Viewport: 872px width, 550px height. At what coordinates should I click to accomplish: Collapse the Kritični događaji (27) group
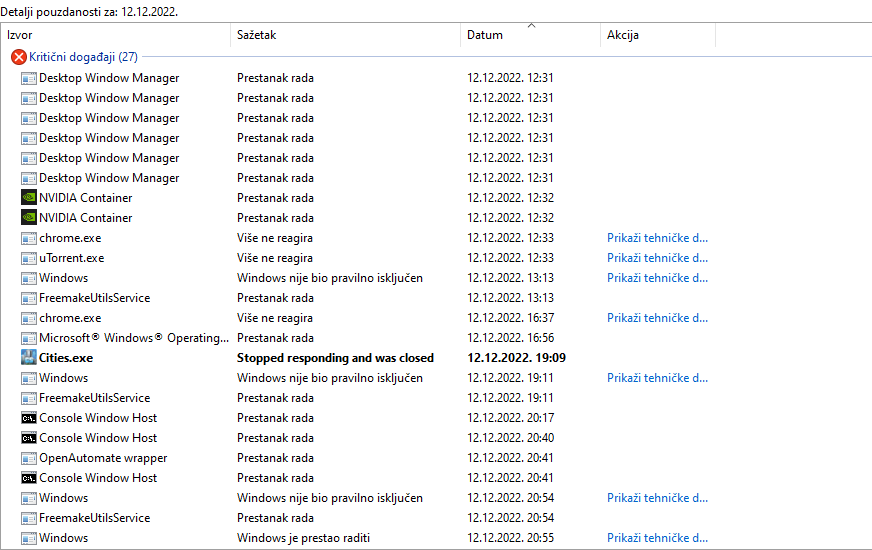[x=83, y=57]
